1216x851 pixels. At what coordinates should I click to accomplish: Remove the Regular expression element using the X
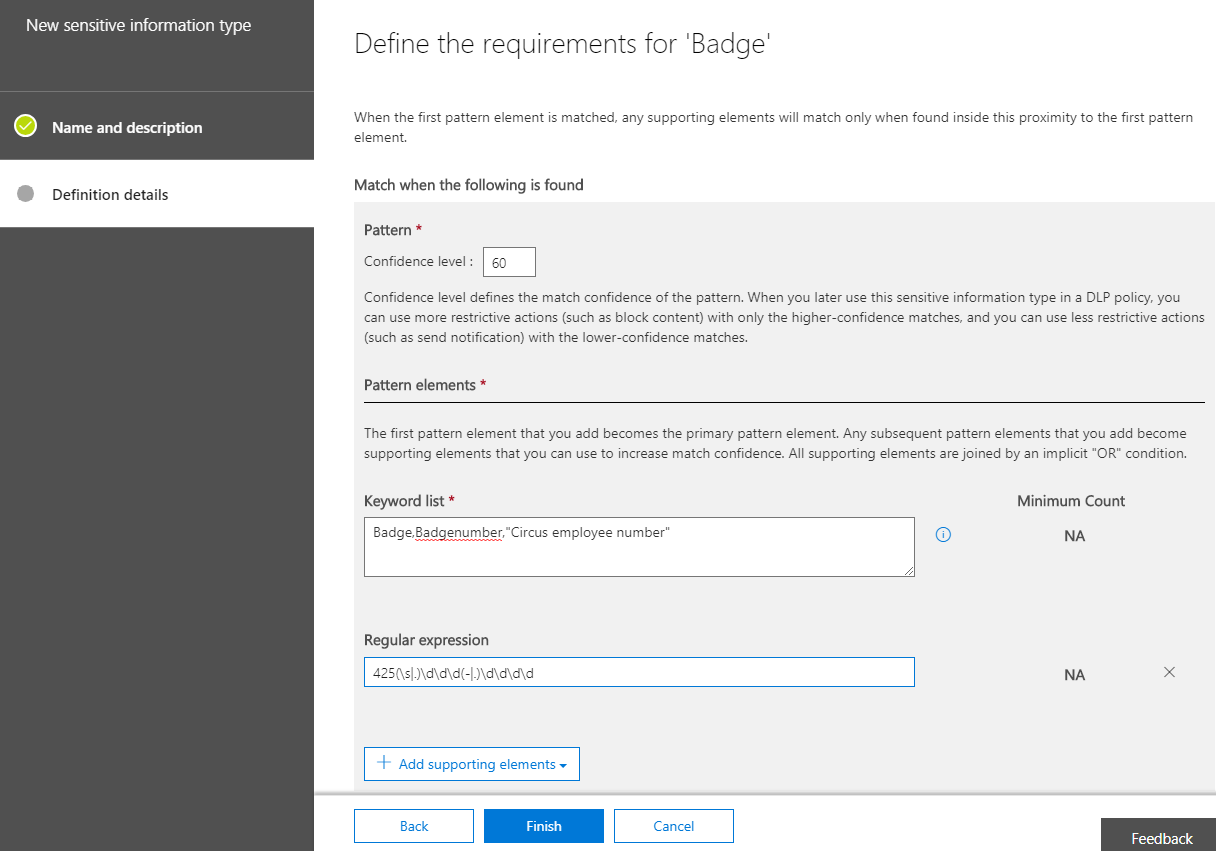pyautogui.click(x=1169, y=673)
